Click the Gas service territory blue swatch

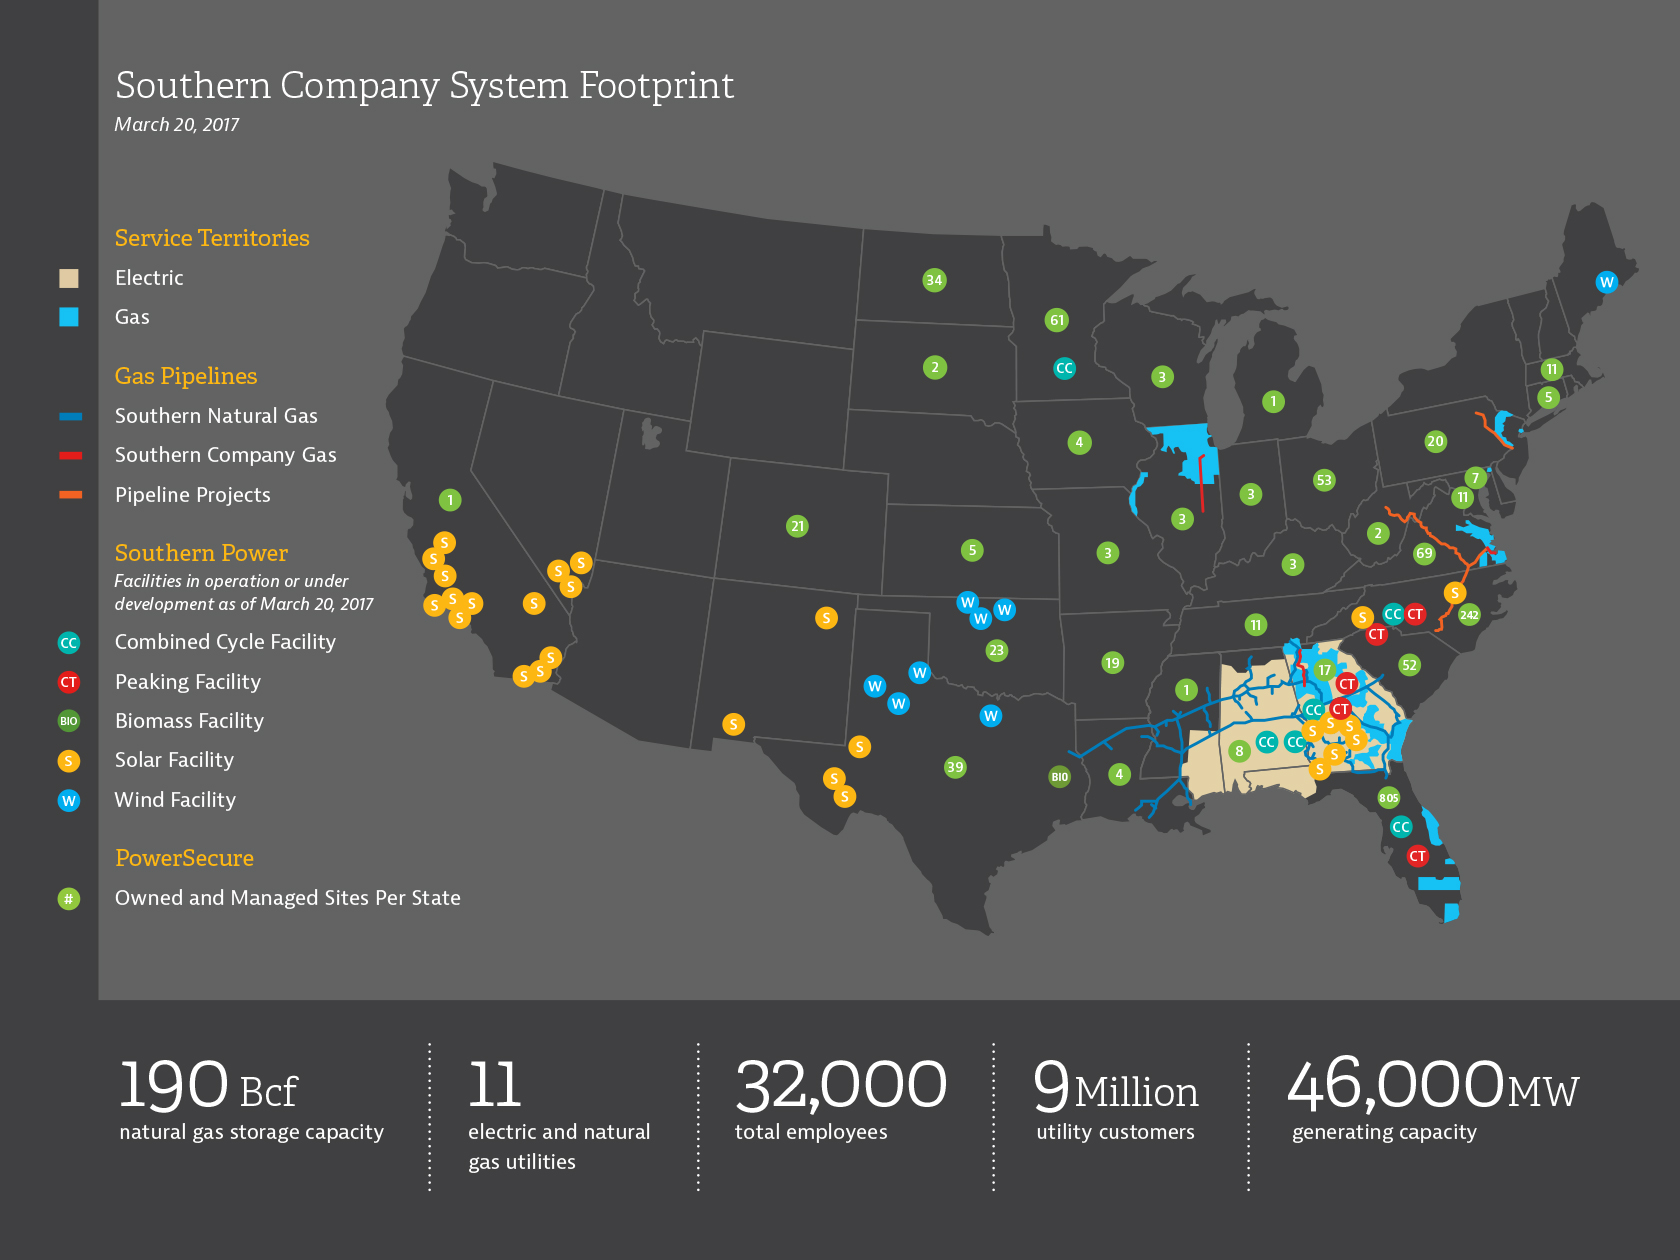coord(68,317)
